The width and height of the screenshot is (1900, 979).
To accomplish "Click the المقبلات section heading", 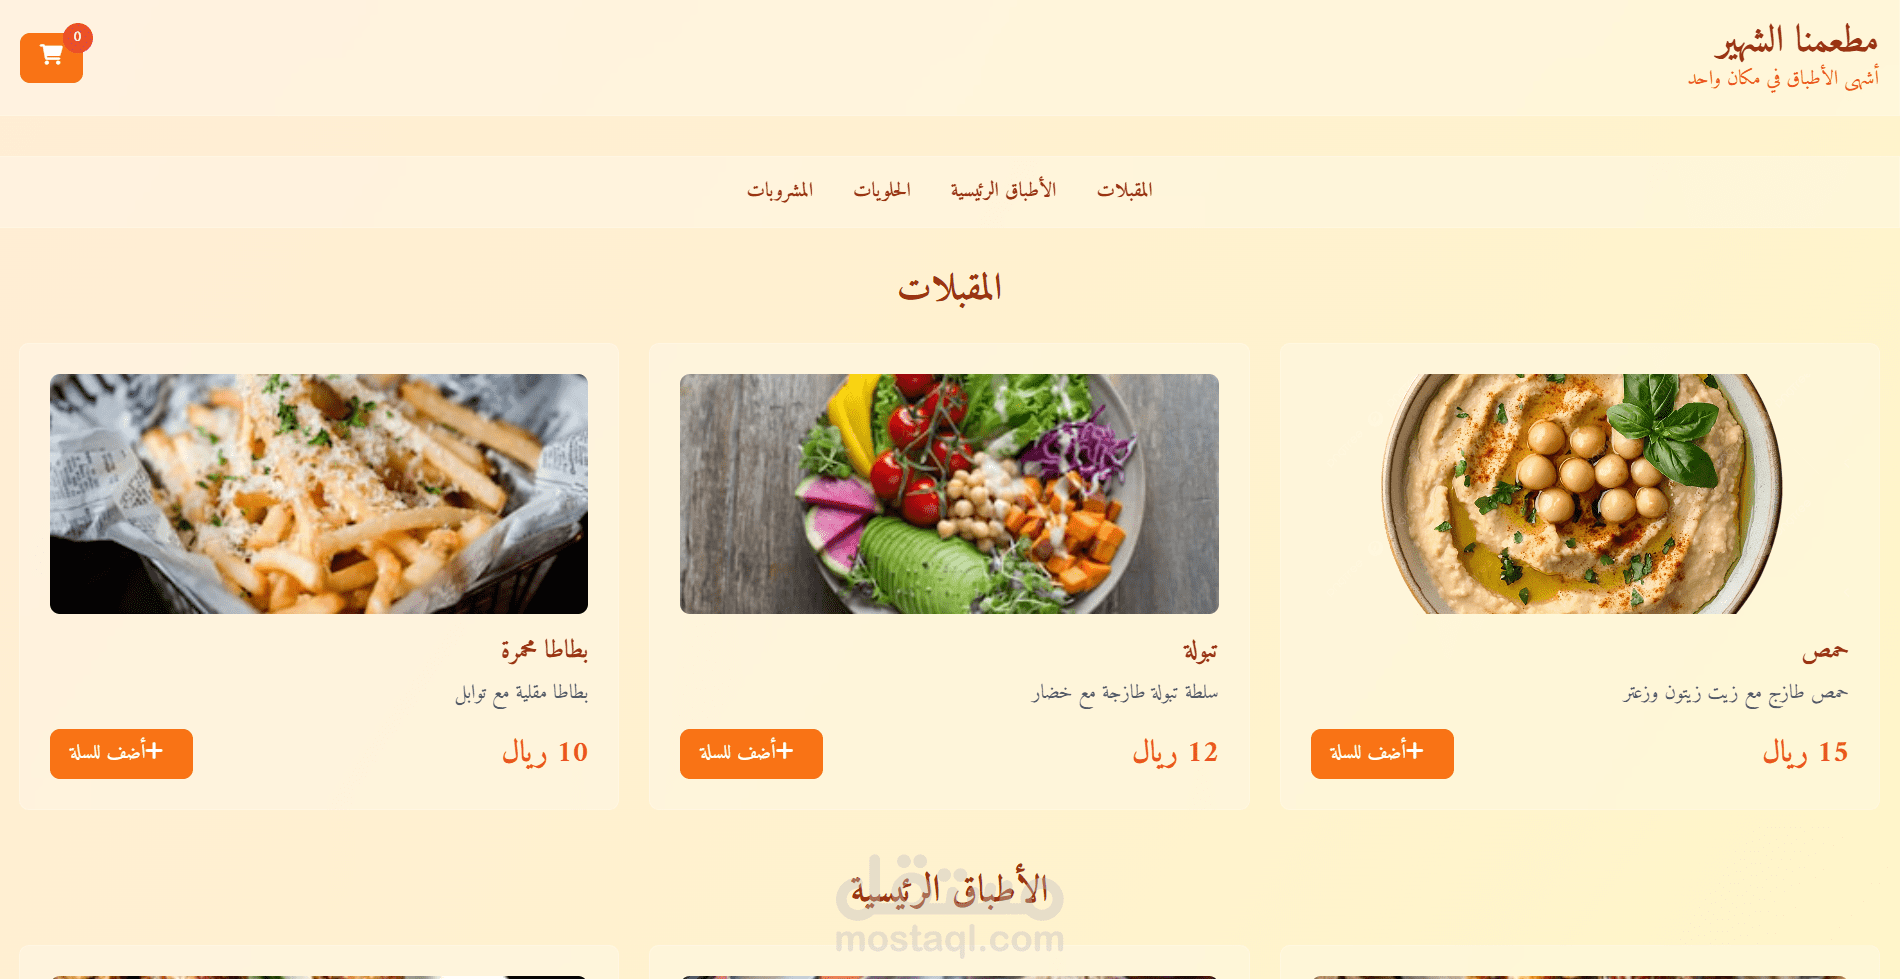I will 950,288.
